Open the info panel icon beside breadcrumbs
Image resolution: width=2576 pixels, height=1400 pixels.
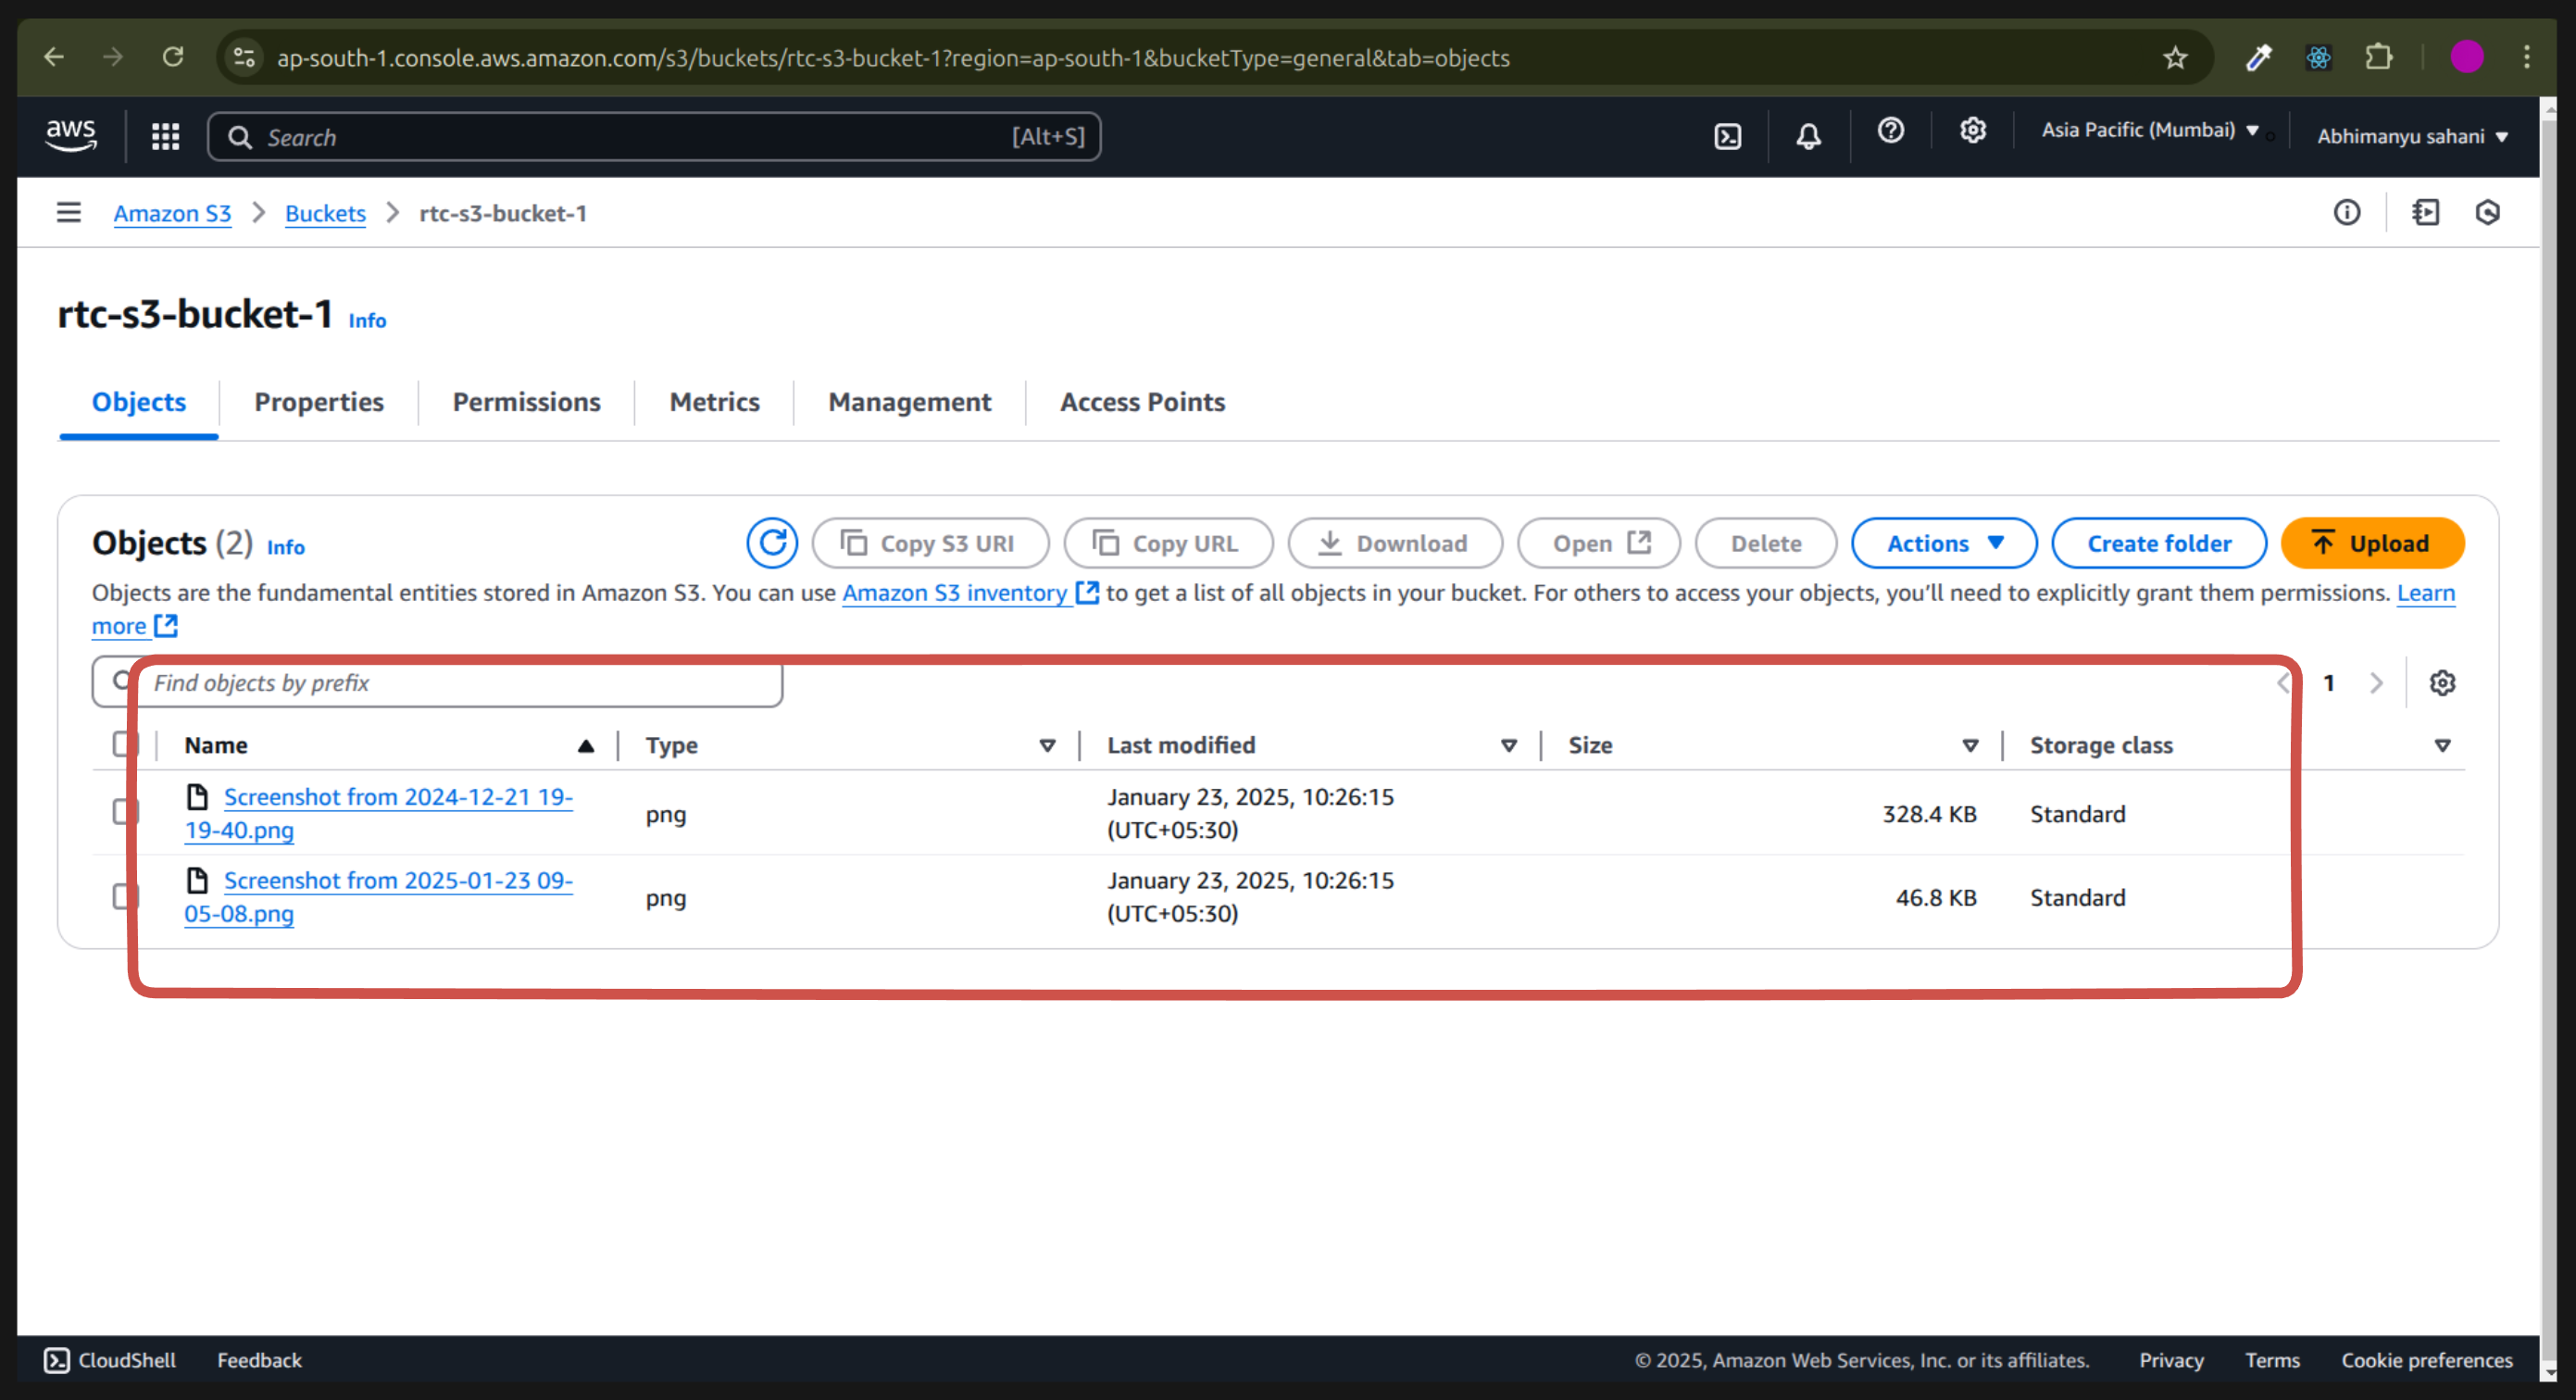[x=2346, y=212]
